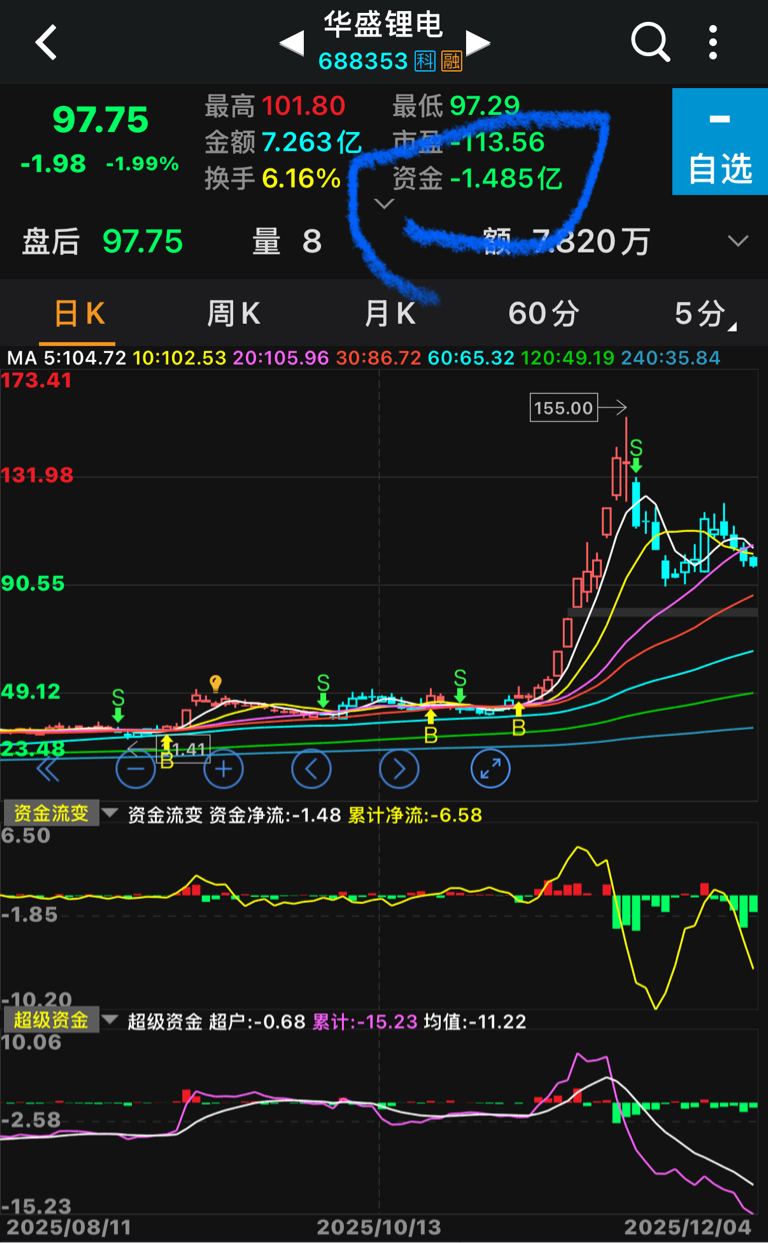Viewport: 768px width, 1243px height.
Task: Tap the B marker beside 1.41 label
Action: 167,754
